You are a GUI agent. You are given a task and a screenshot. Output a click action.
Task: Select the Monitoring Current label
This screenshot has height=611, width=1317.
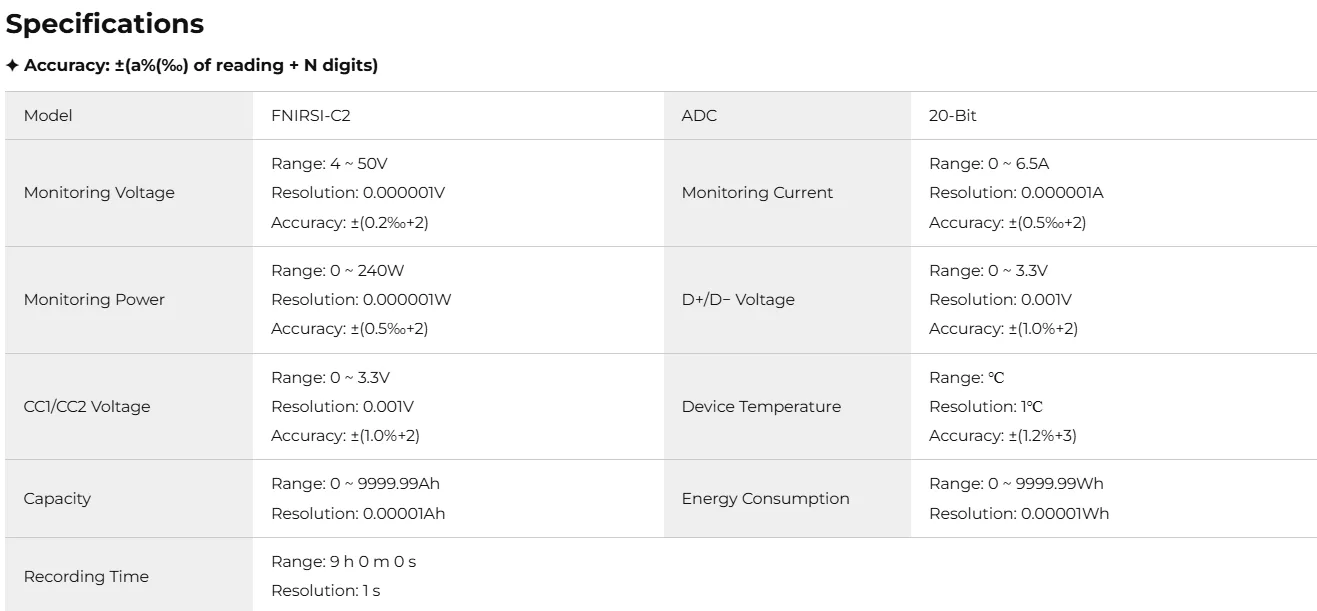coord(757,193)
